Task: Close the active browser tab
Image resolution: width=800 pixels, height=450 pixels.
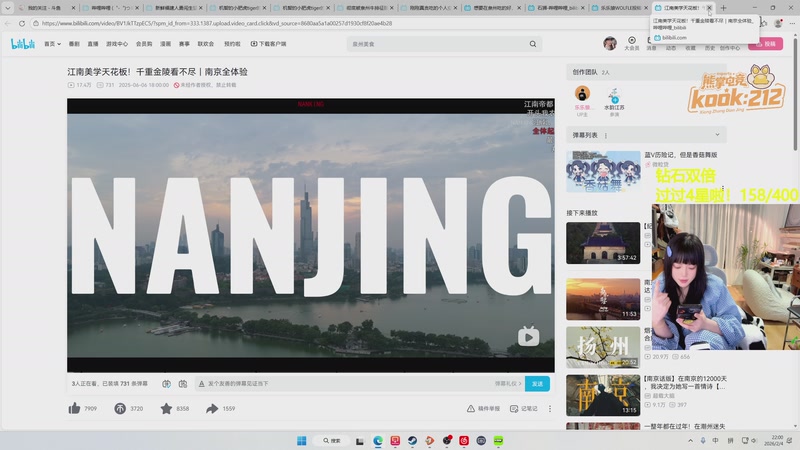Action: point(709,8)
